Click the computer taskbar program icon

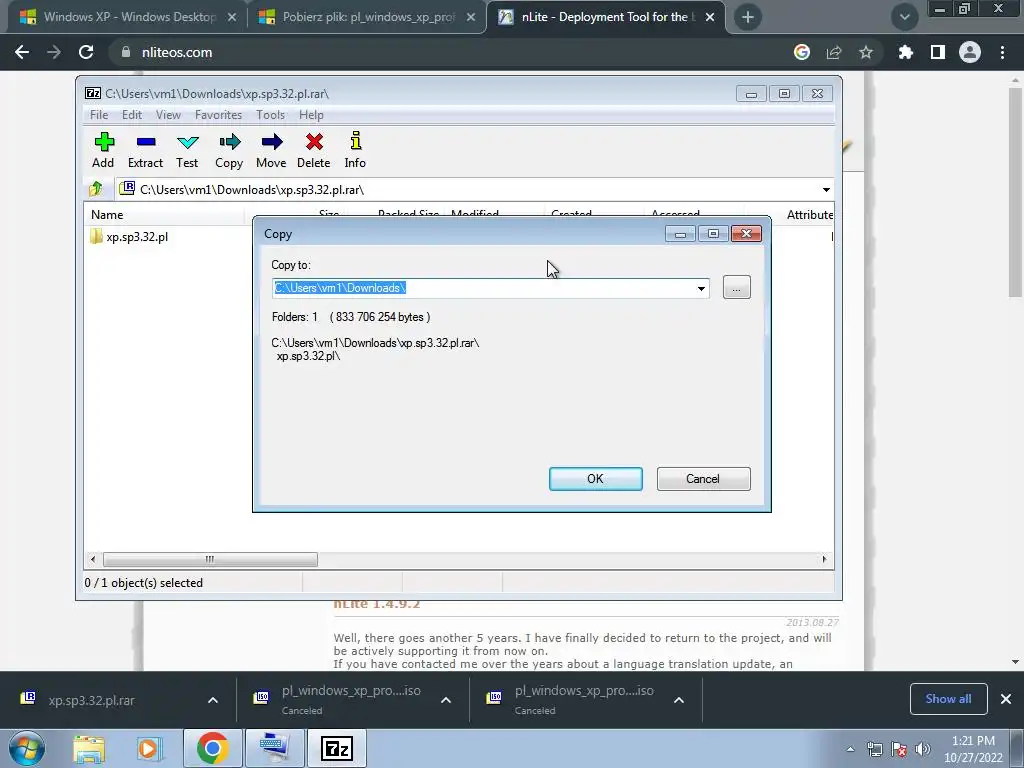(274, 748)
